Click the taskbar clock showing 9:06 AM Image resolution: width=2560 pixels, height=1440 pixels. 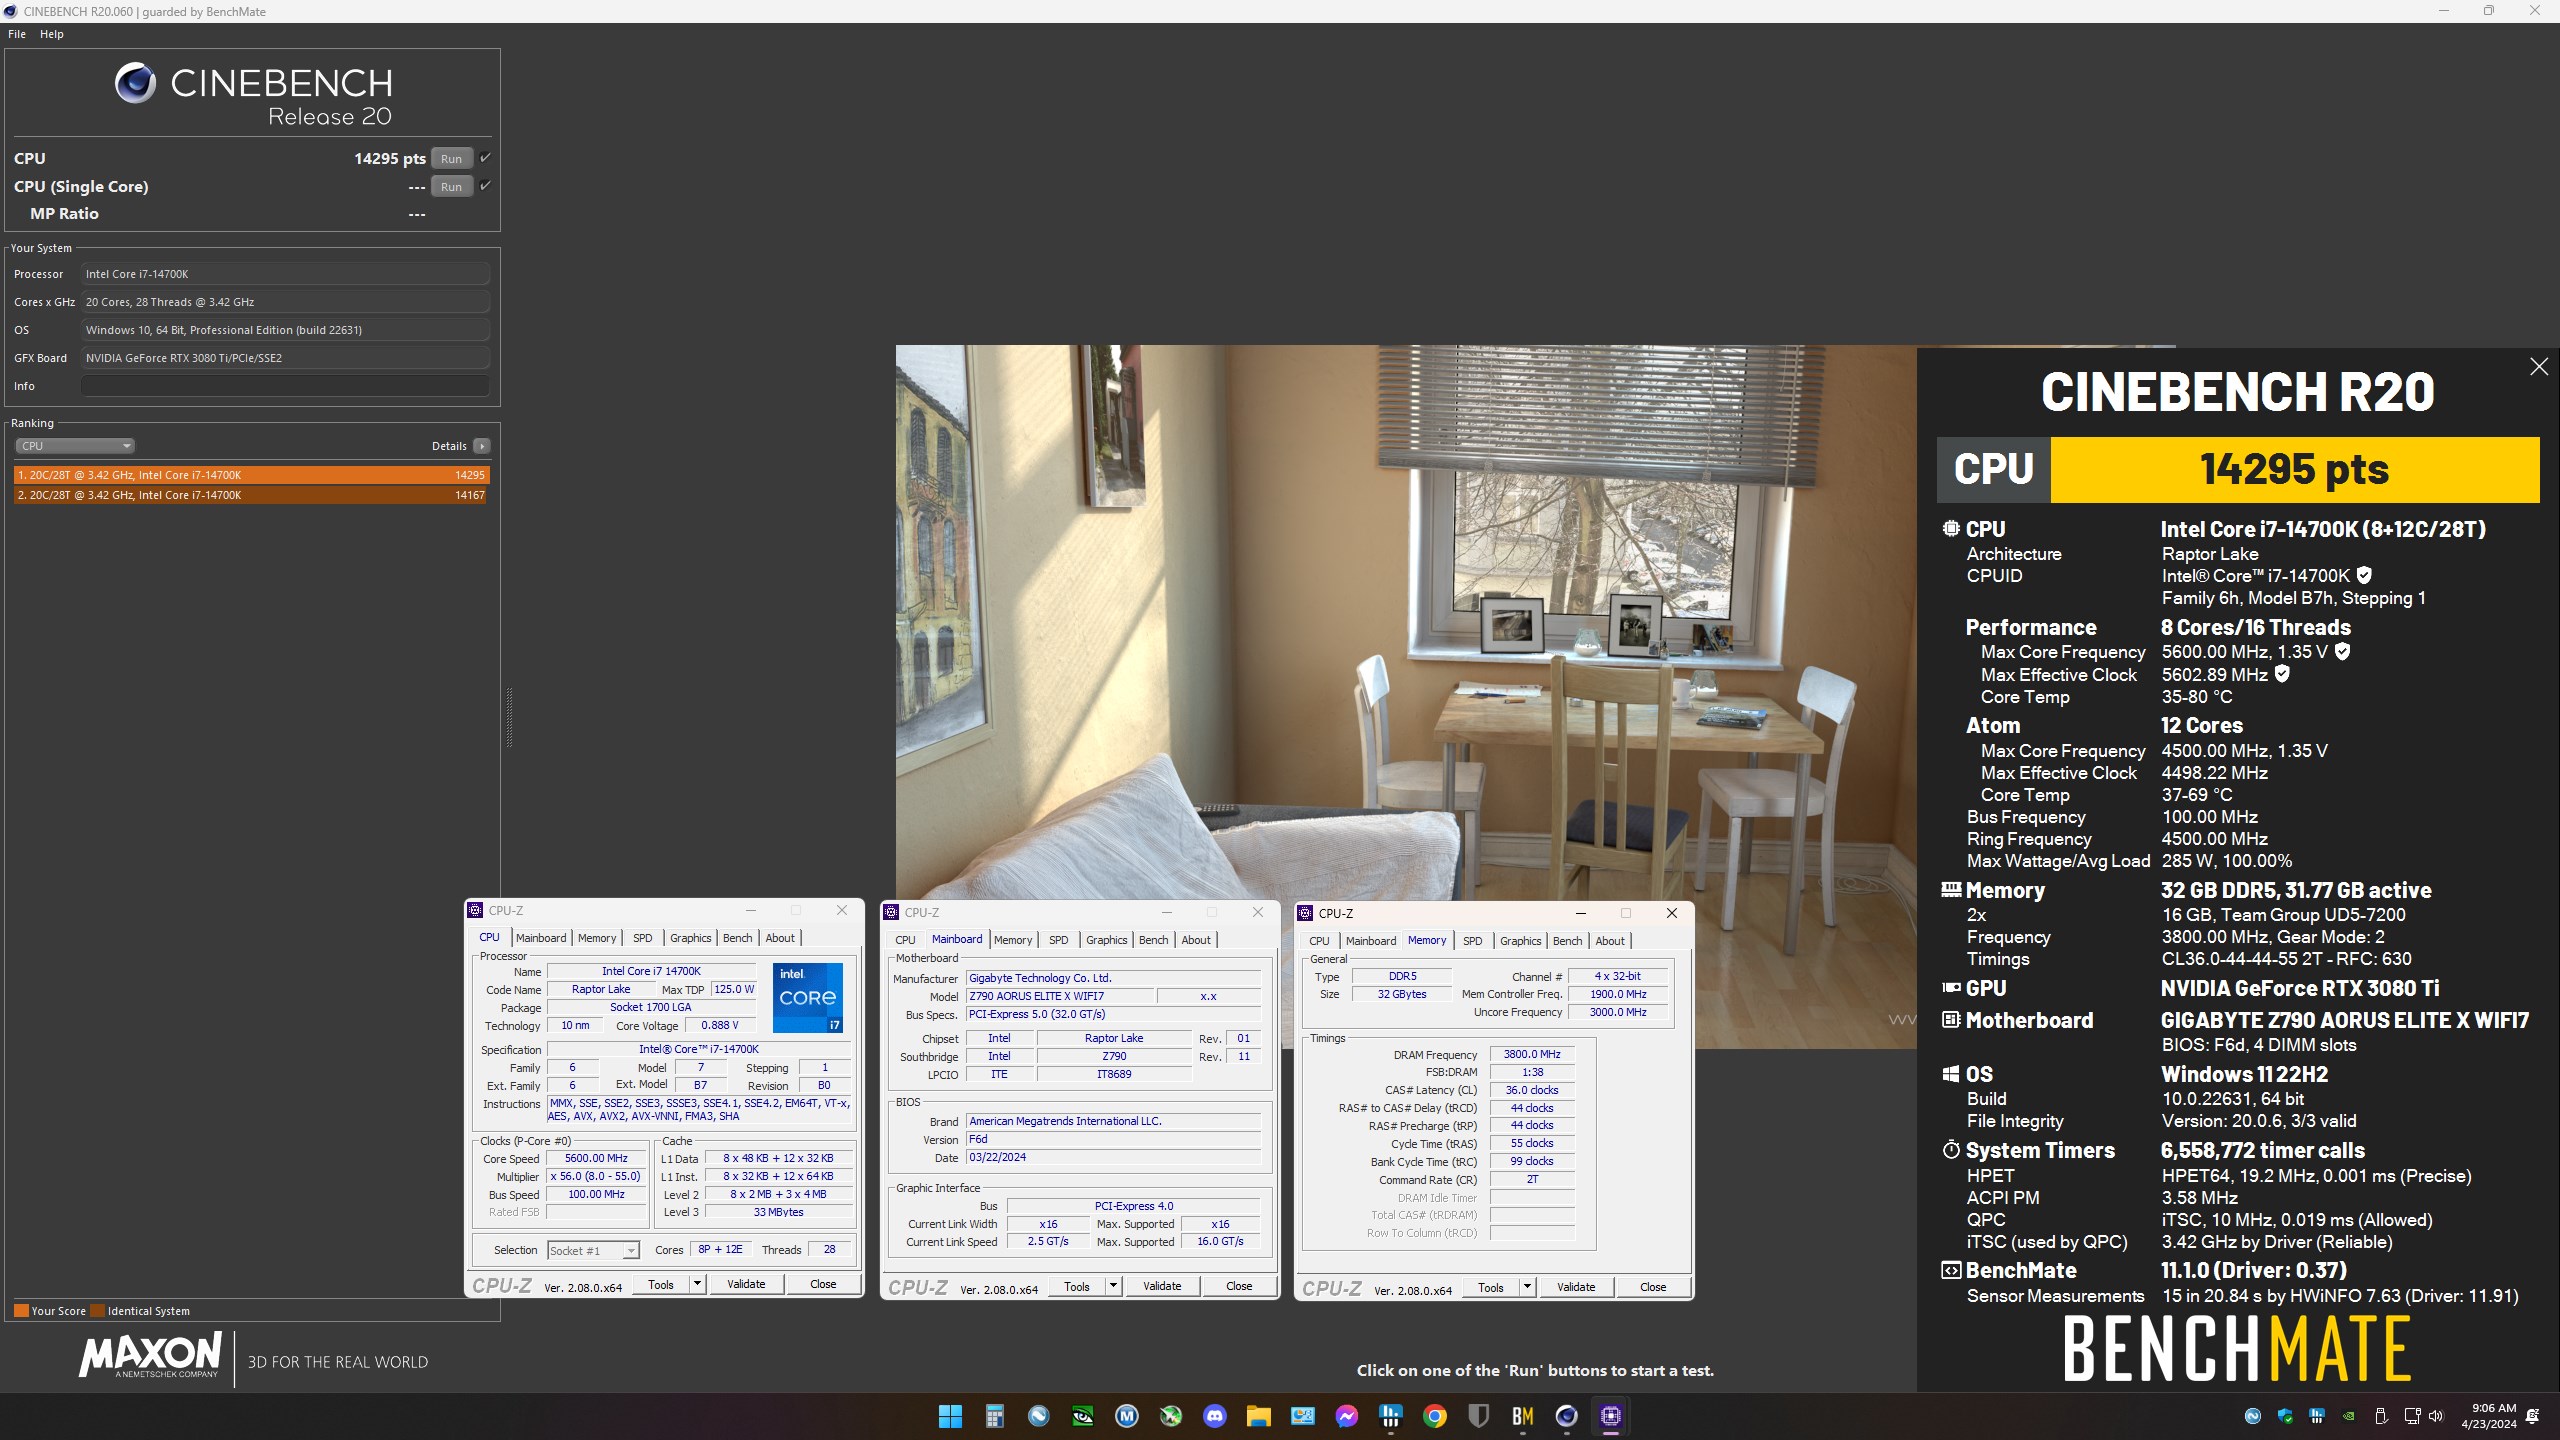[2489, 1416]
